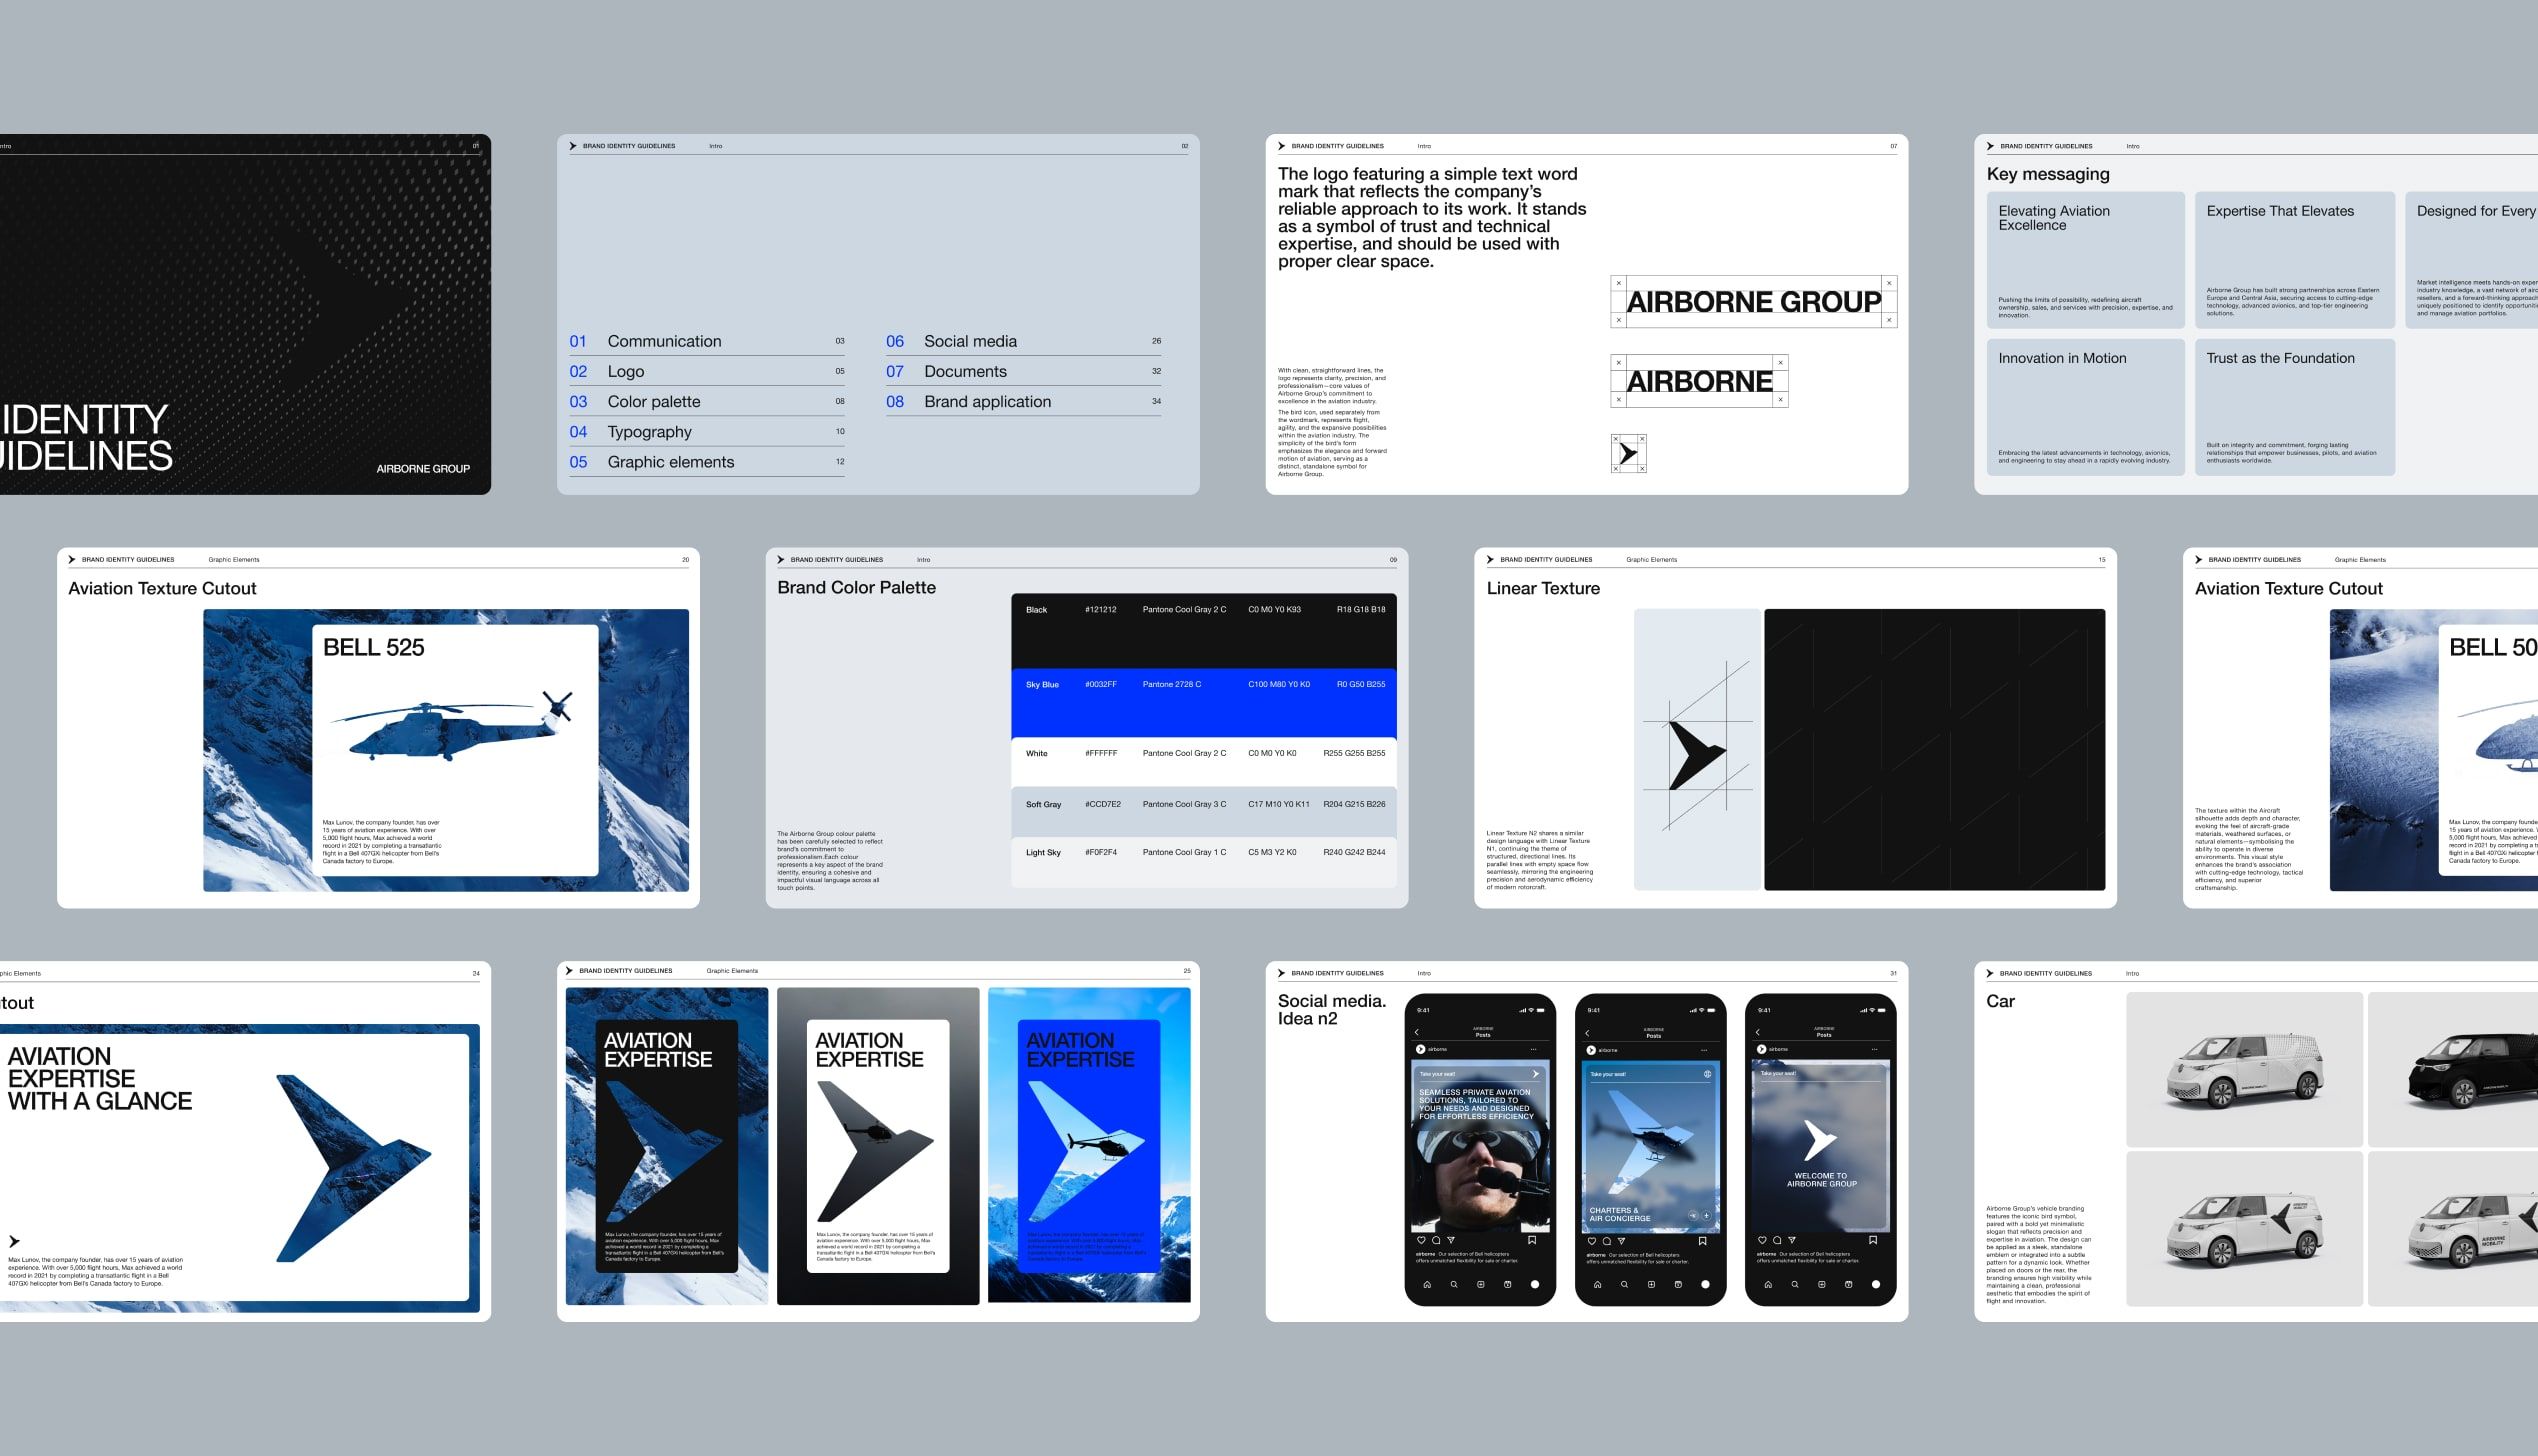Open the 08 Brand application section
This screenshot has height=1456, width=2538.
pyautogui.click(x=988, y=401)
